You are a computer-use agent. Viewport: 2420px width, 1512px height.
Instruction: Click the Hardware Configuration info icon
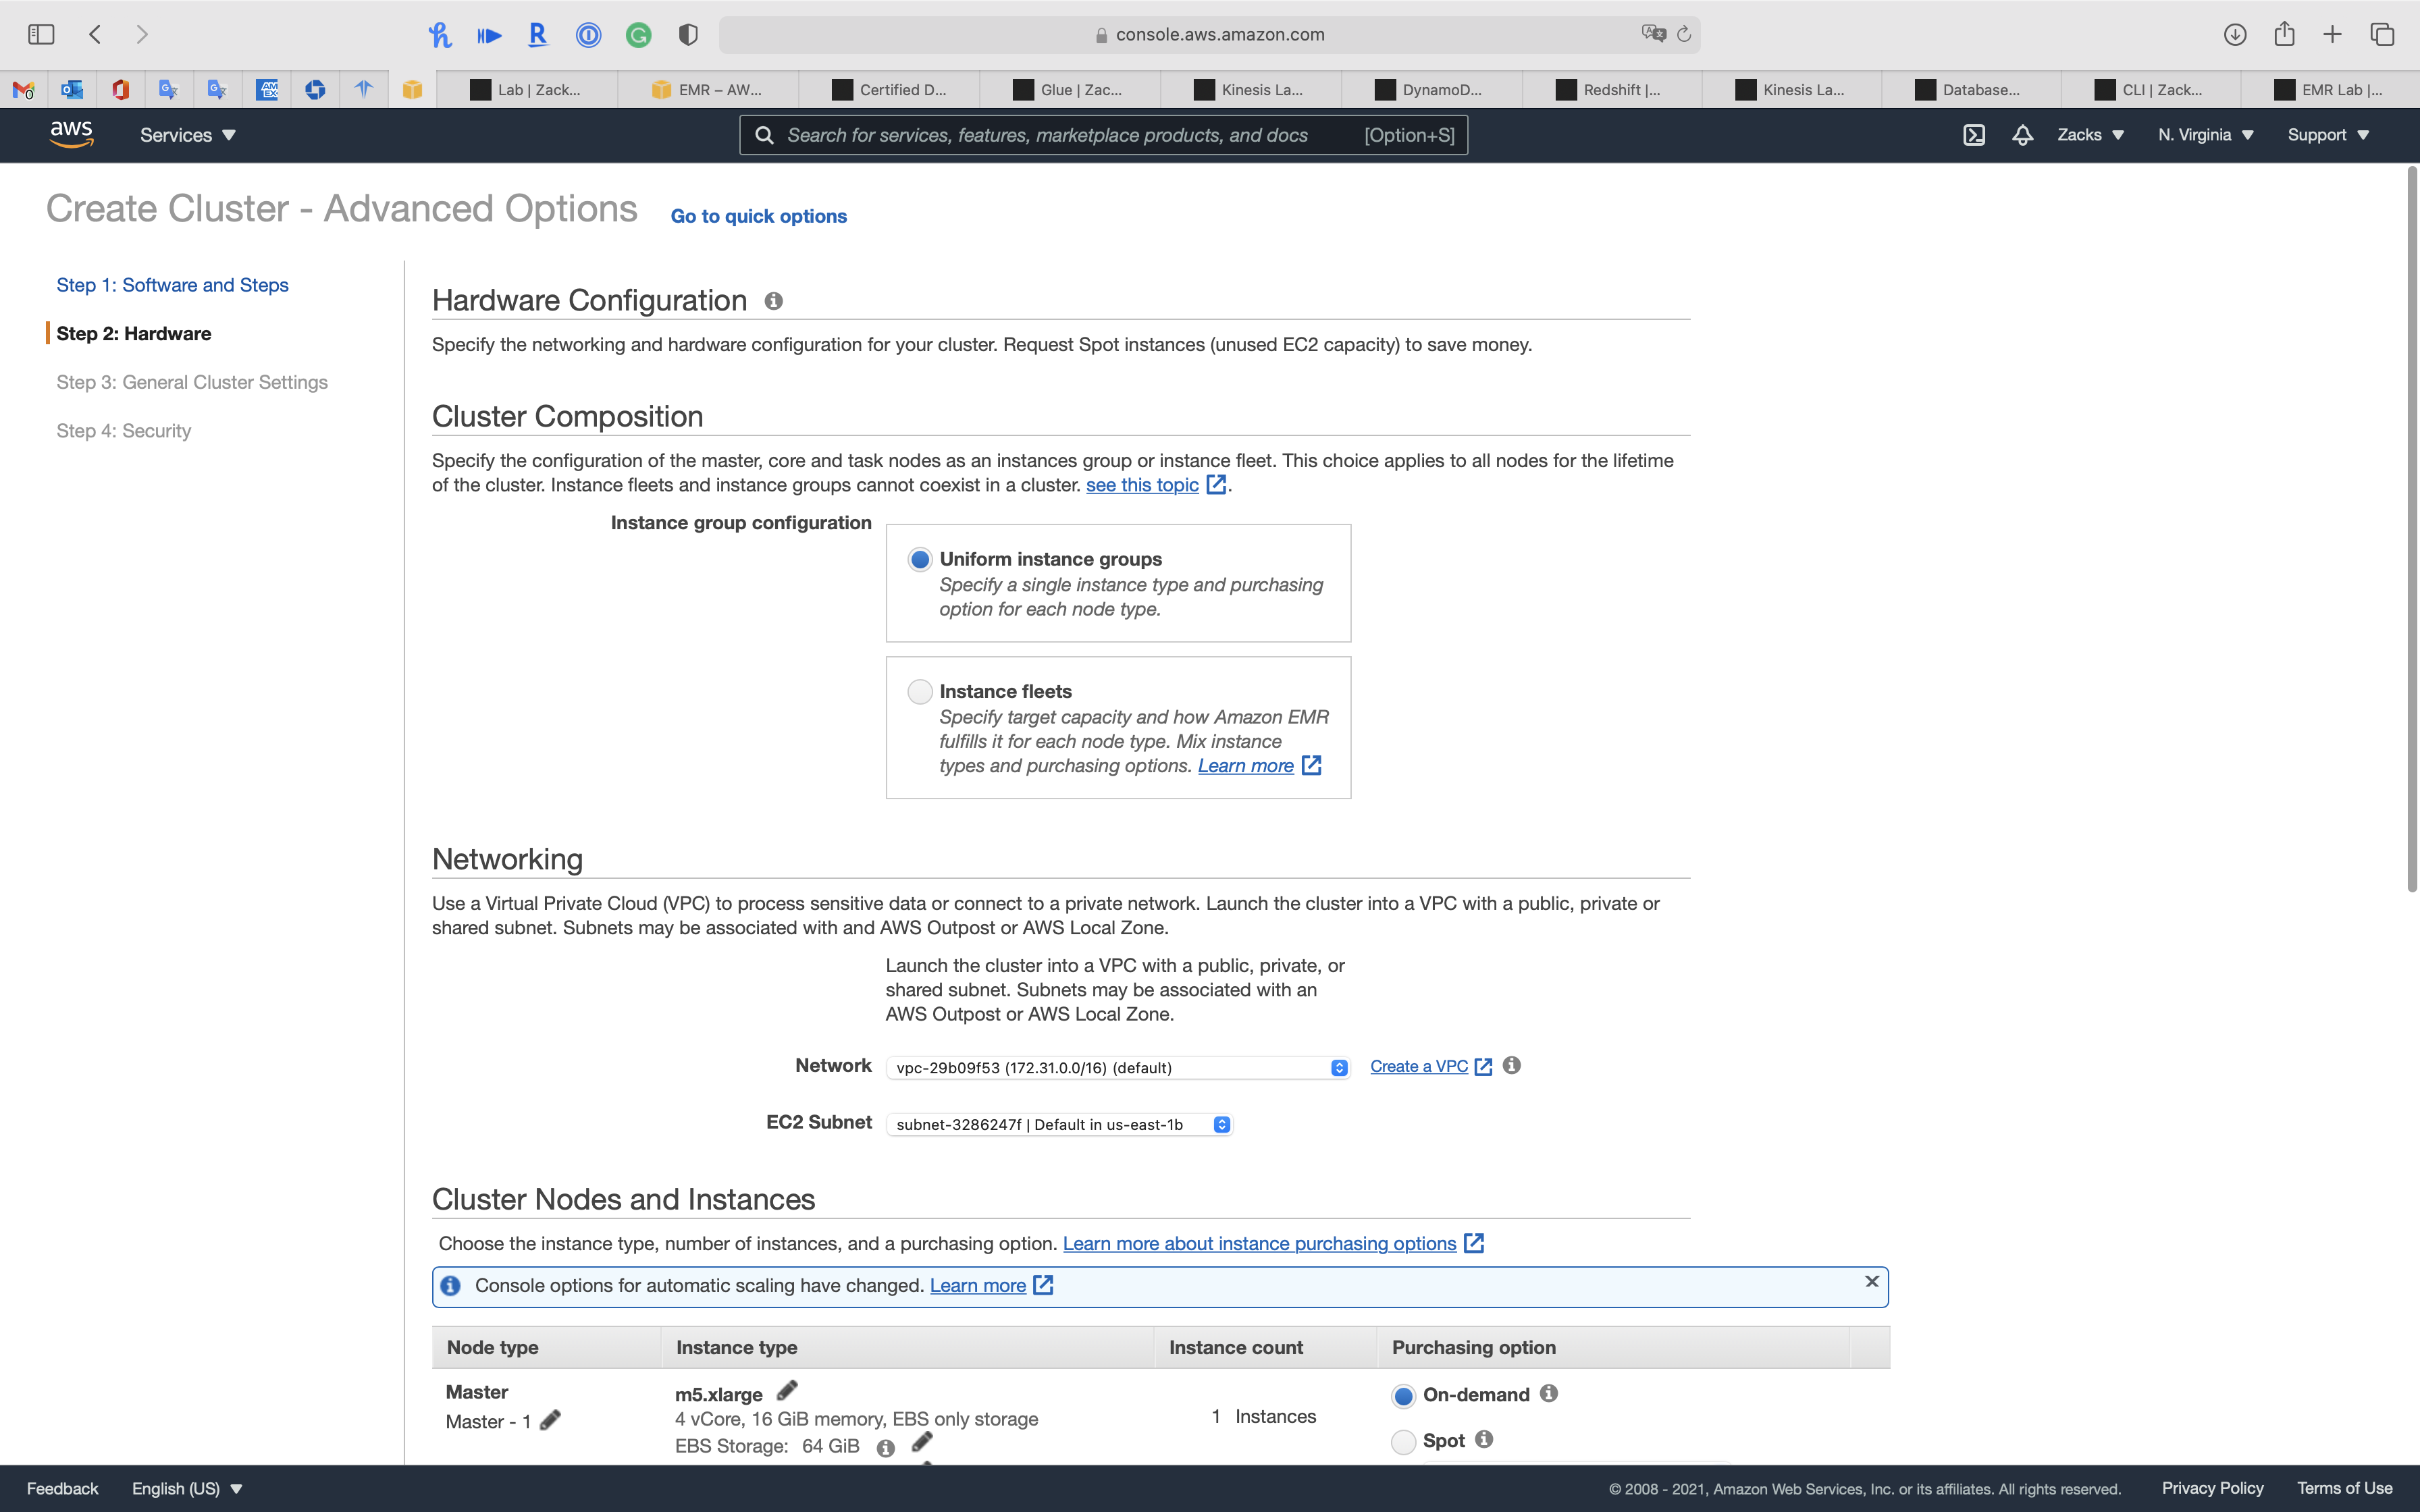(x=773, y=301)
